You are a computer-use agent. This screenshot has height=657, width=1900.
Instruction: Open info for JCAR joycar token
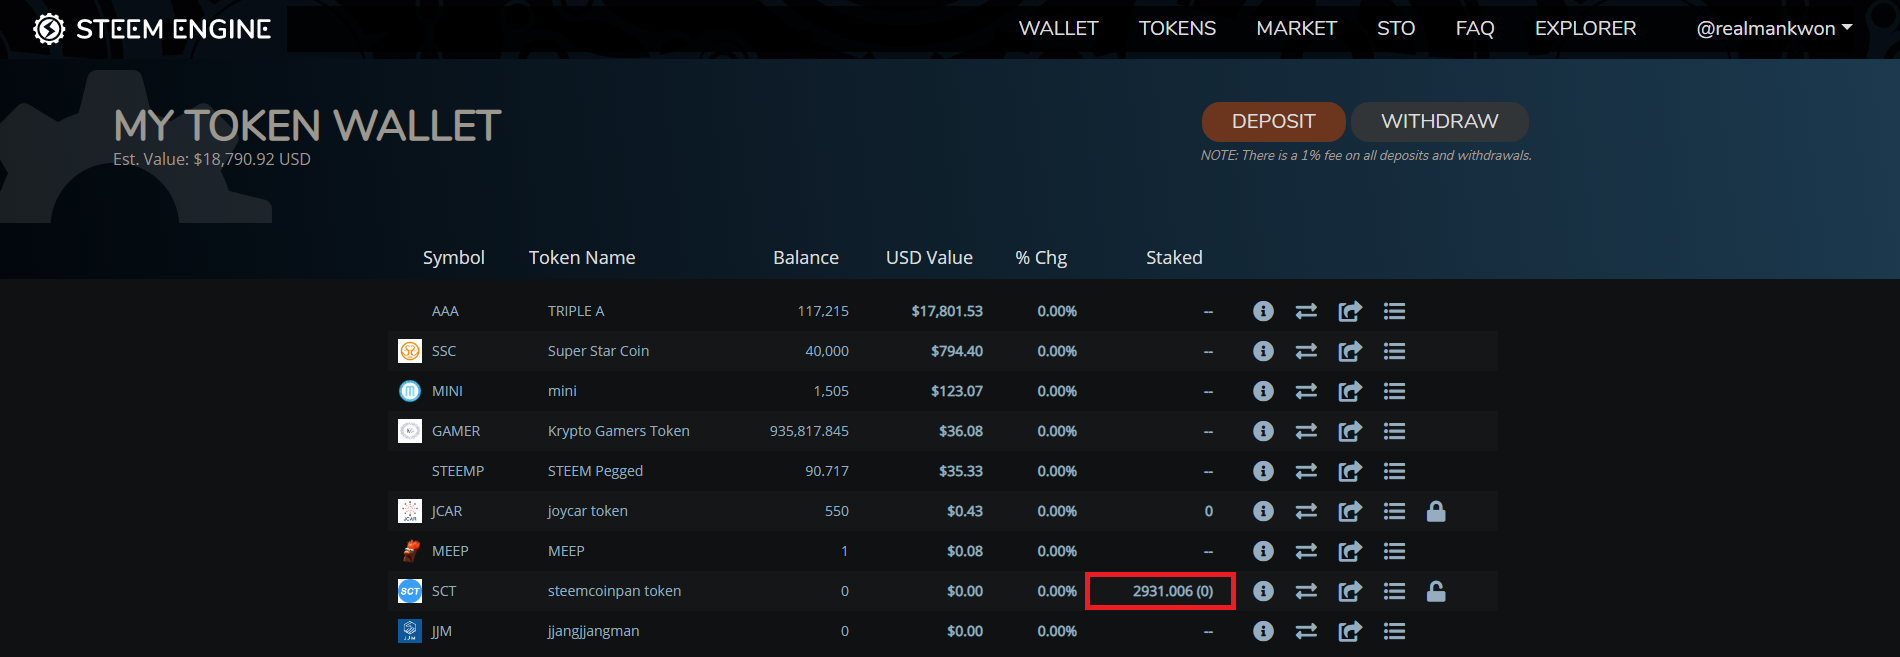(x=1263, y=511)
